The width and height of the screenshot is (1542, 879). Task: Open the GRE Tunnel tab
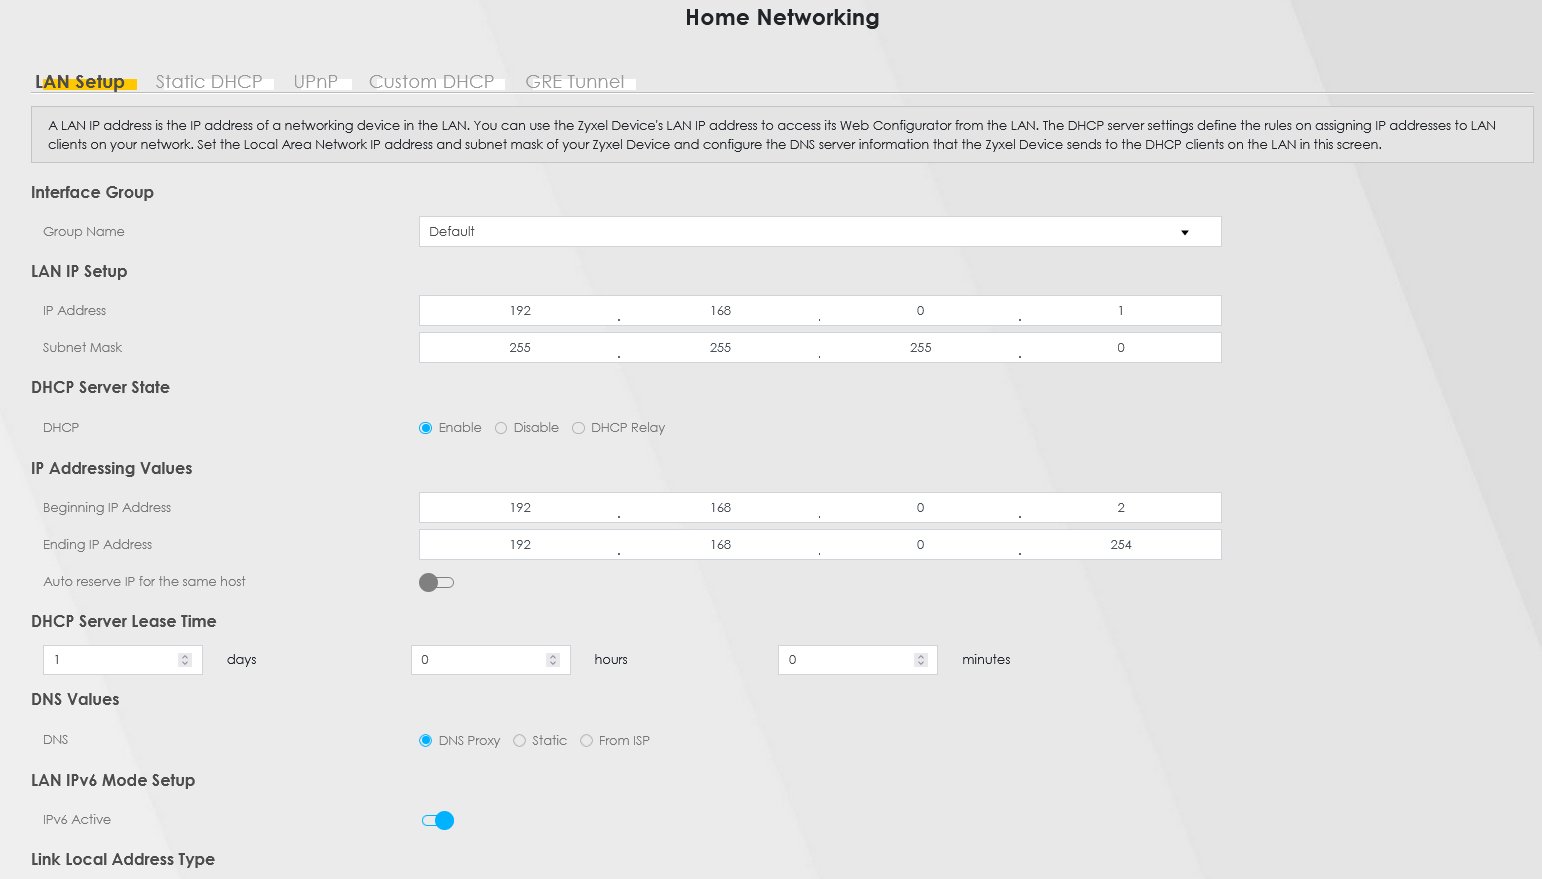pyautogui.click(x=574, y=82)
